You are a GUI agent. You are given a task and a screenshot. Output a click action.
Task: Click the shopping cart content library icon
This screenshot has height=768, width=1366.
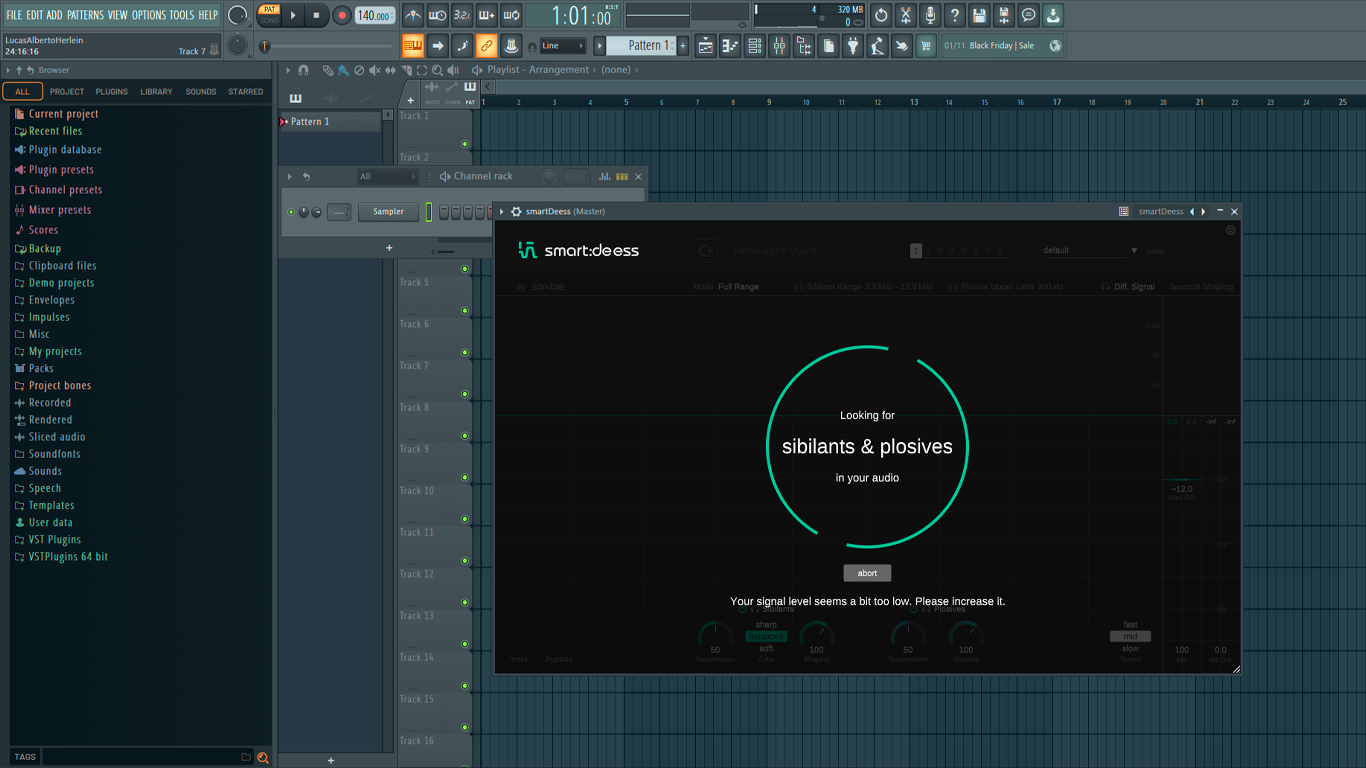[927, 45]
